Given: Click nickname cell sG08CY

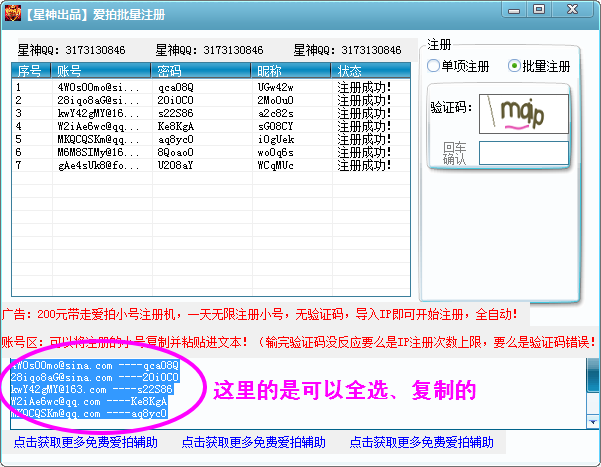Looking at the screenshot, I should [276, 127].
